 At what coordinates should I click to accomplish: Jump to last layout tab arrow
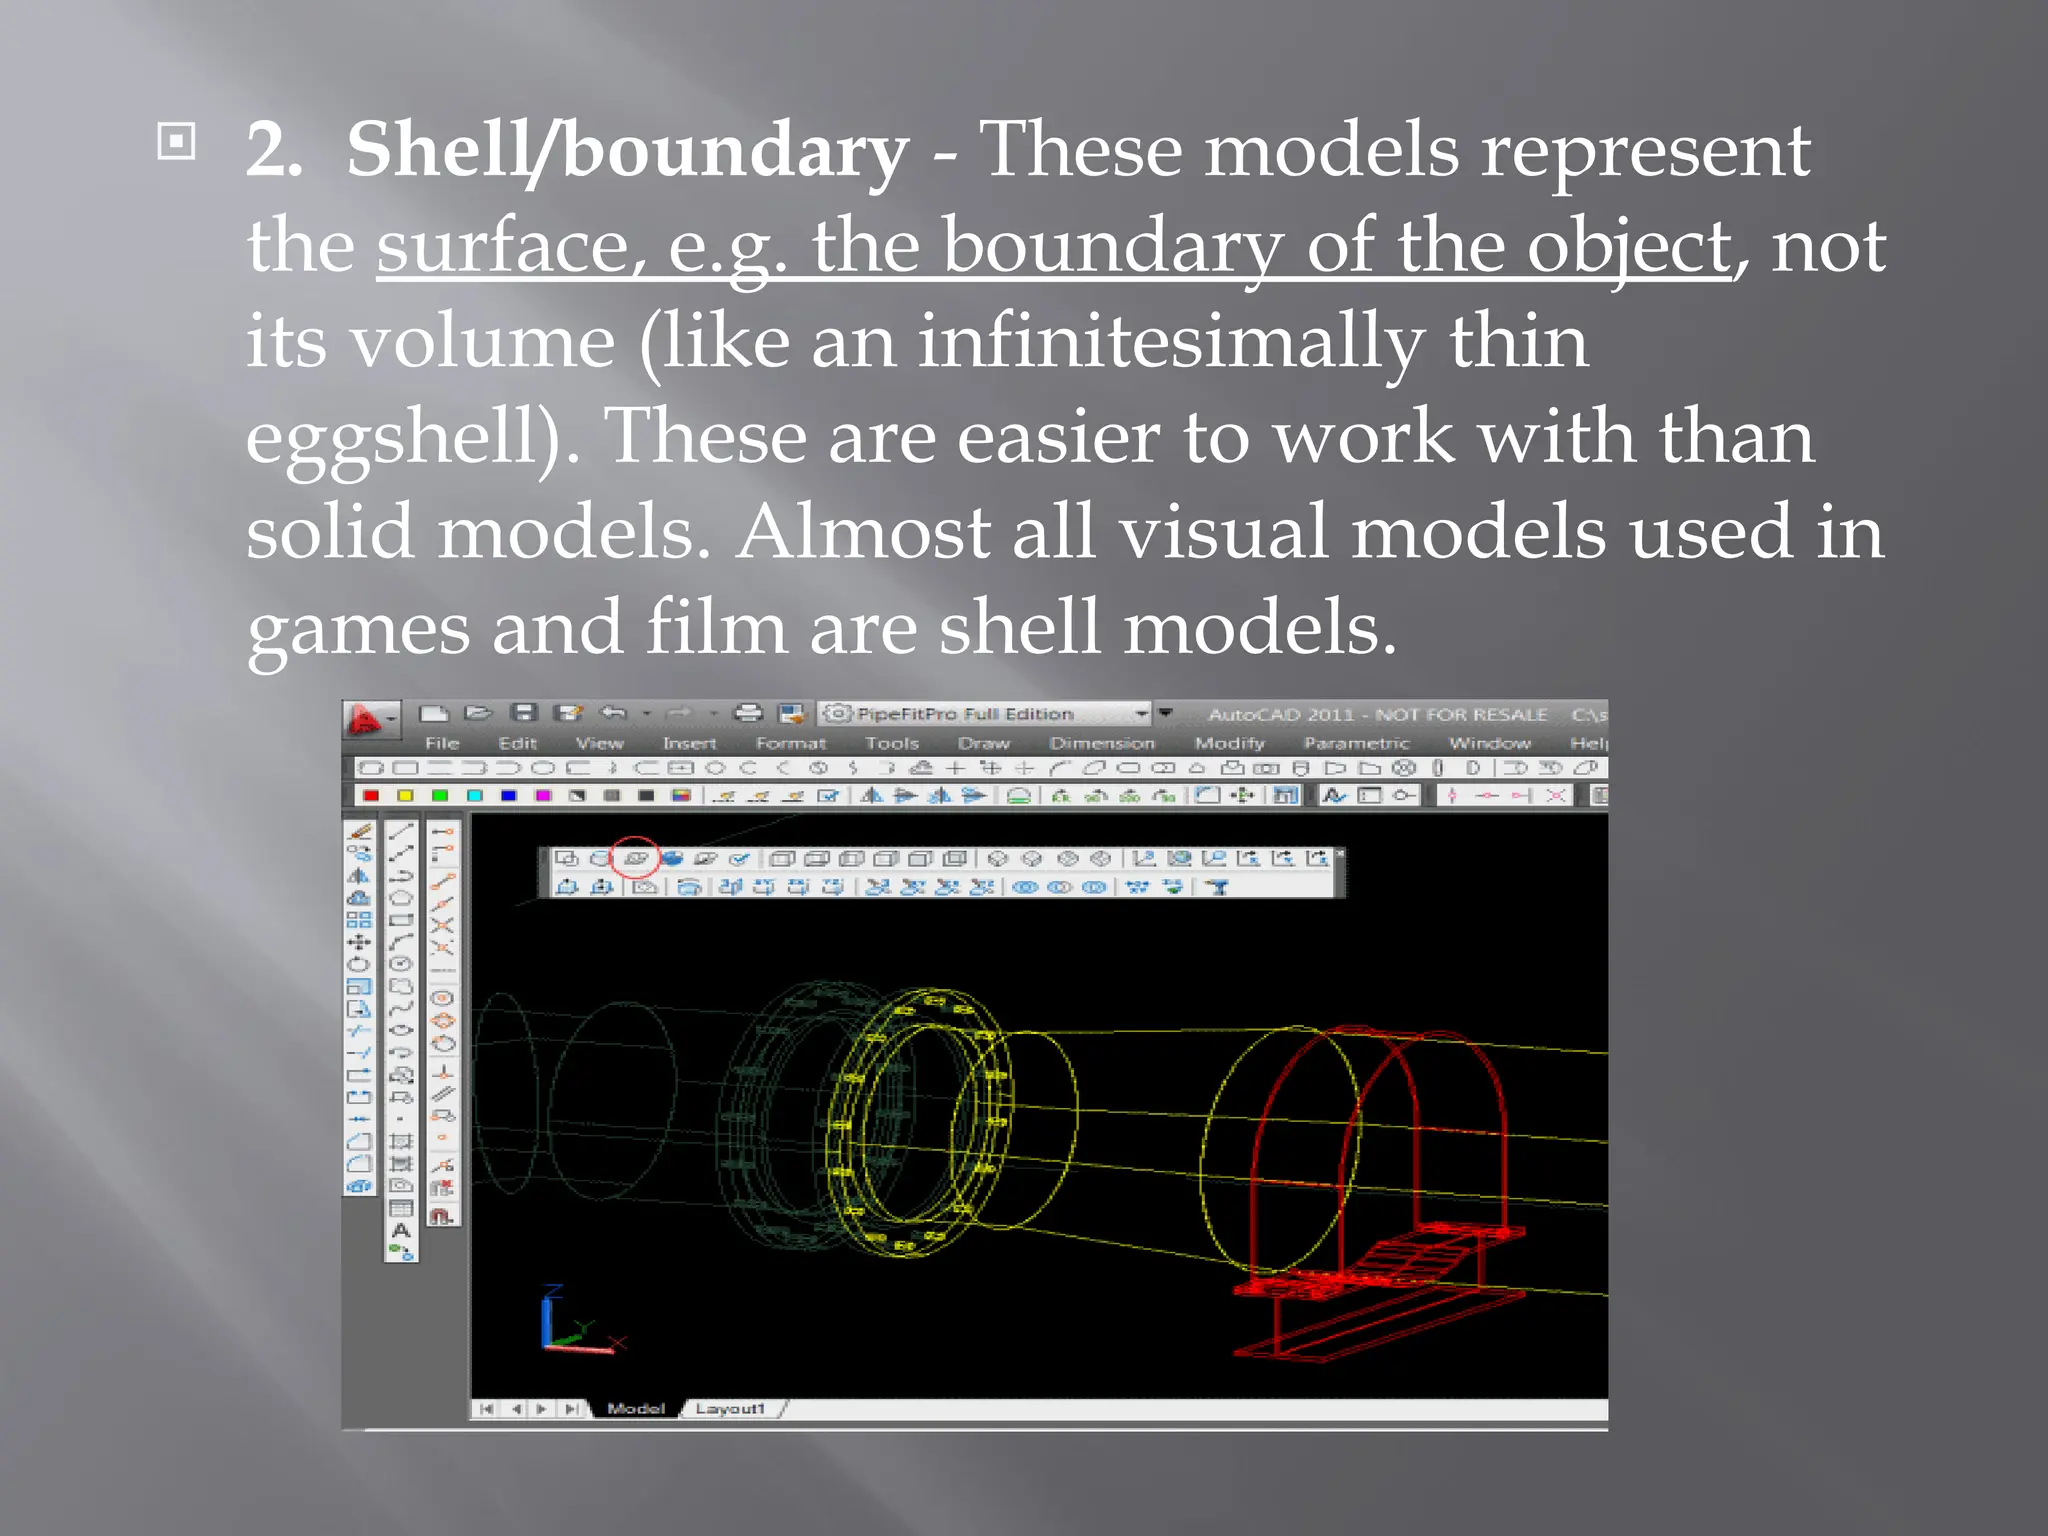pyautogui.click(x=572, y=1409)
